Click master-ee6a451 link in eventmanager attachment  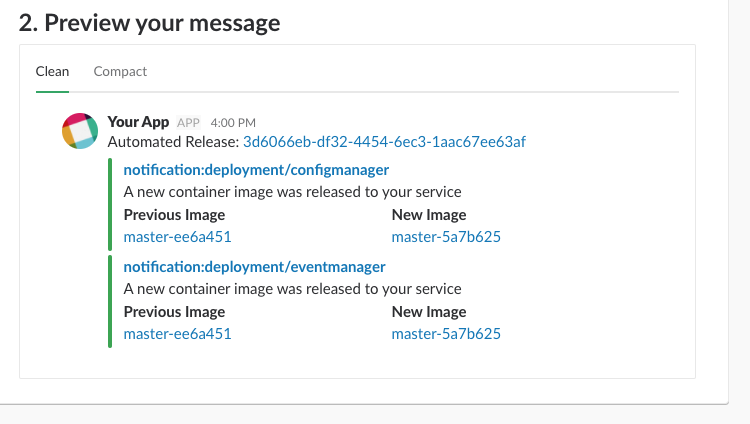pos(177,334)
